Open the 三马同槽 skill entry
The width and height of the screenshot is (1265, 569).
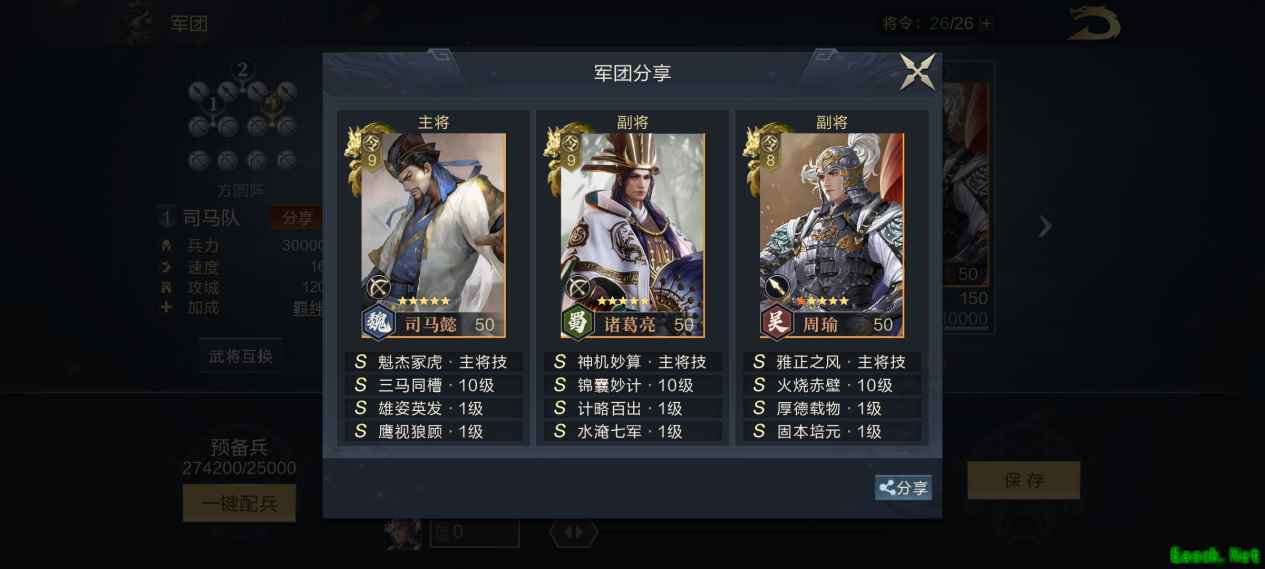coord(433,385)
